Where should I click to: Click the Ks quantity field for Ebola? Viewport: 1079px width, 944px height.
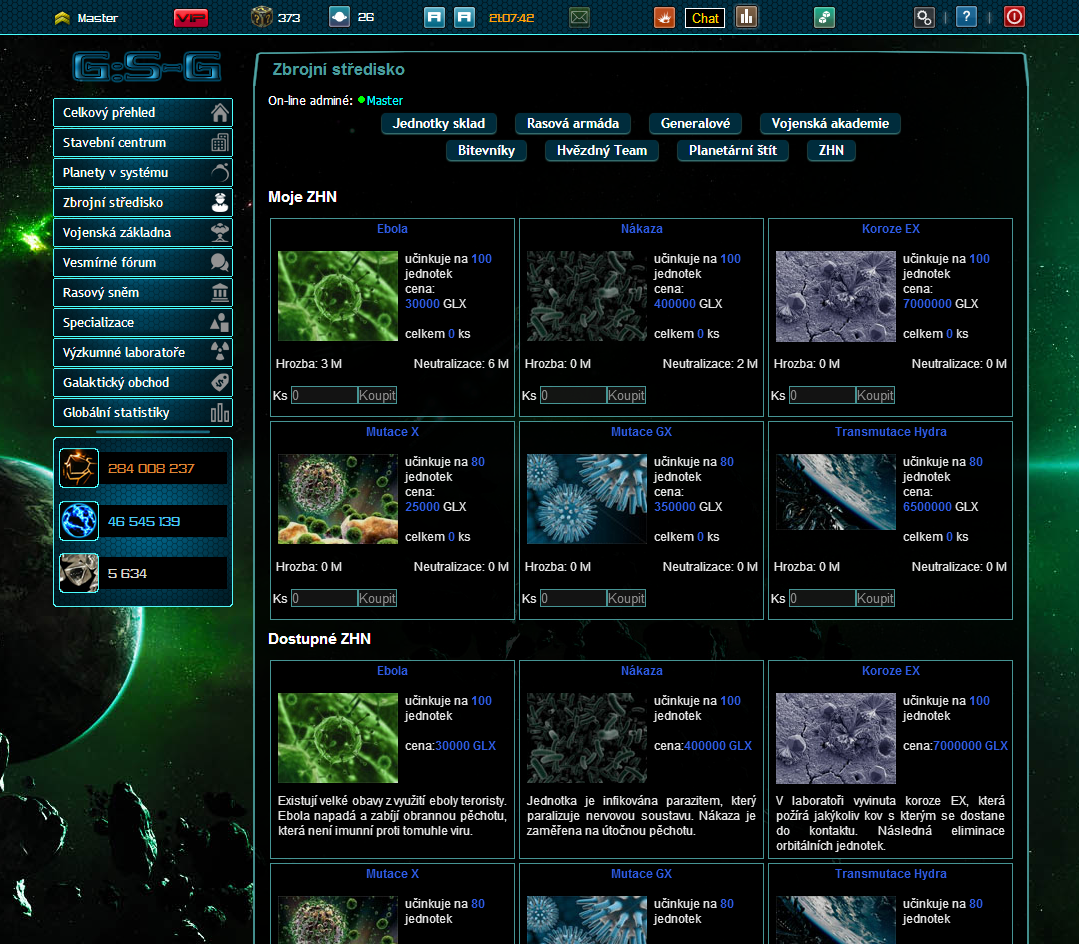pyautogui.click(x=324, y=395)
